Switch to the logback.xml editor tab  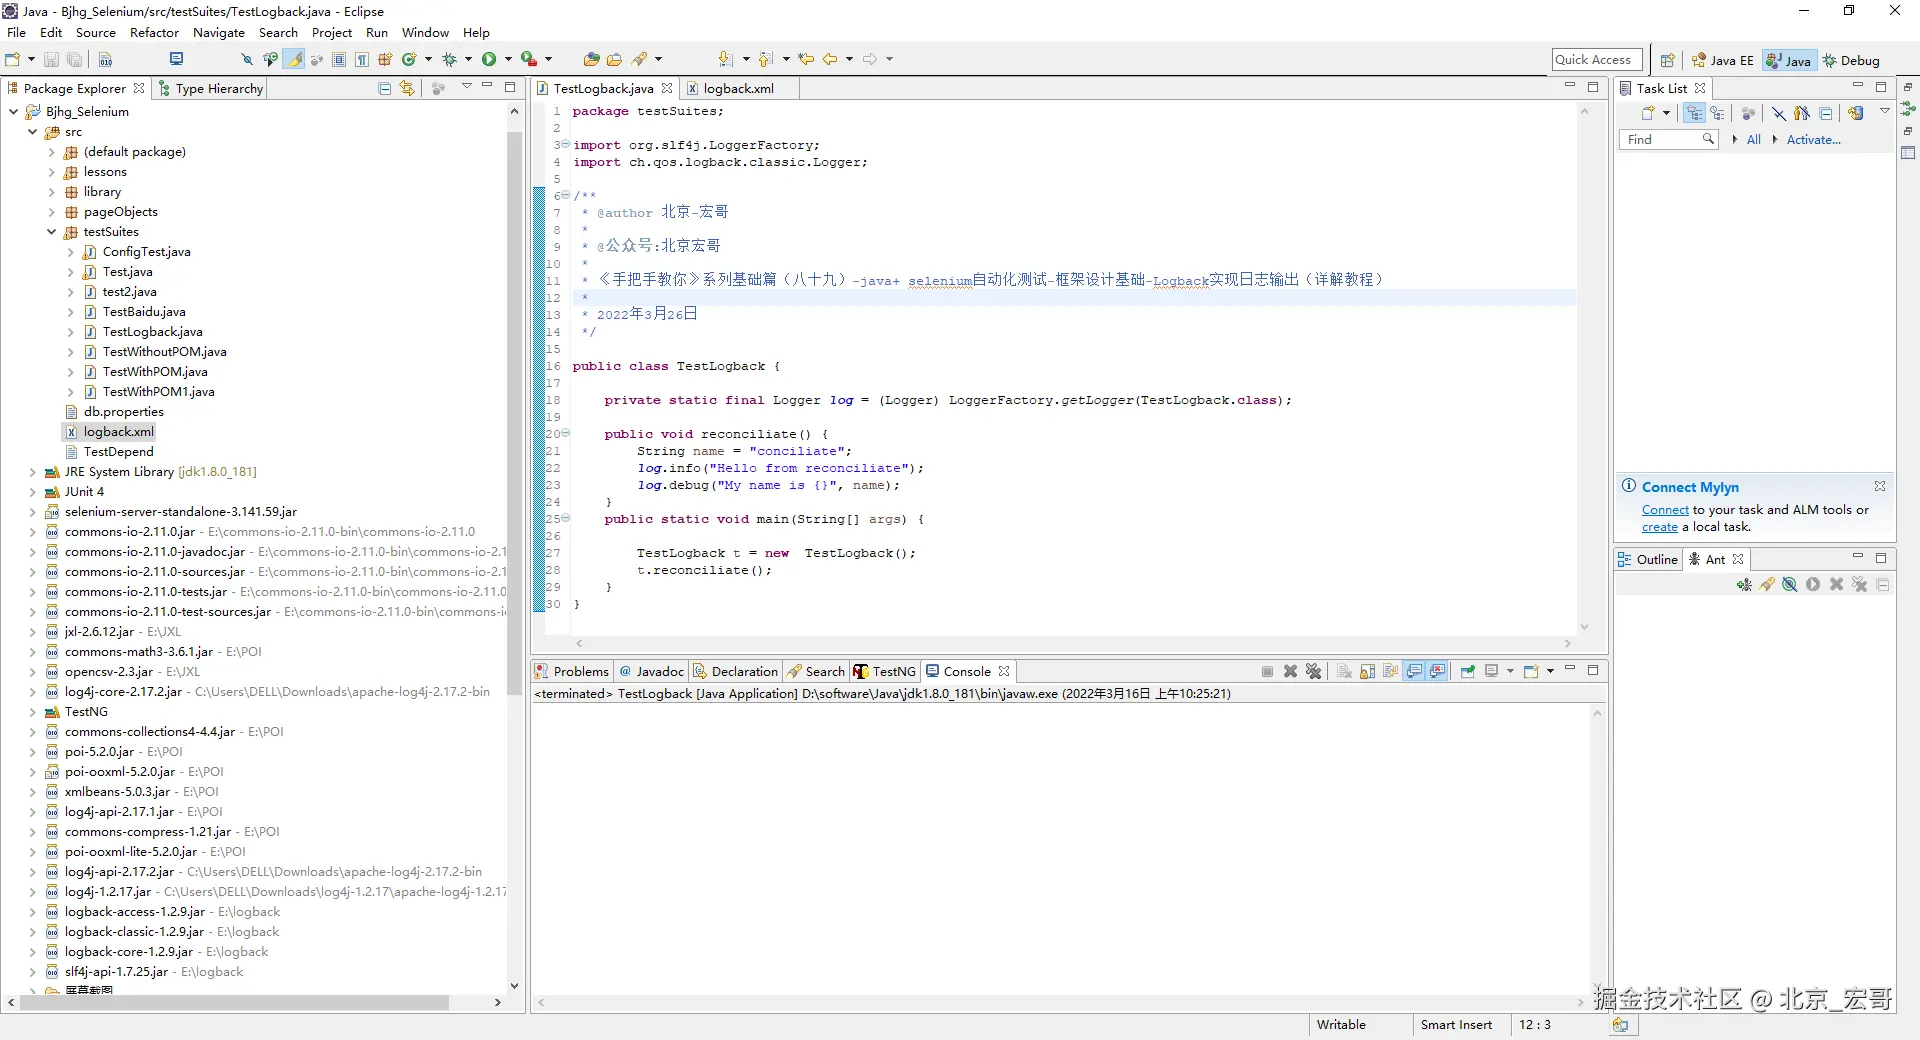pos(738,89)
